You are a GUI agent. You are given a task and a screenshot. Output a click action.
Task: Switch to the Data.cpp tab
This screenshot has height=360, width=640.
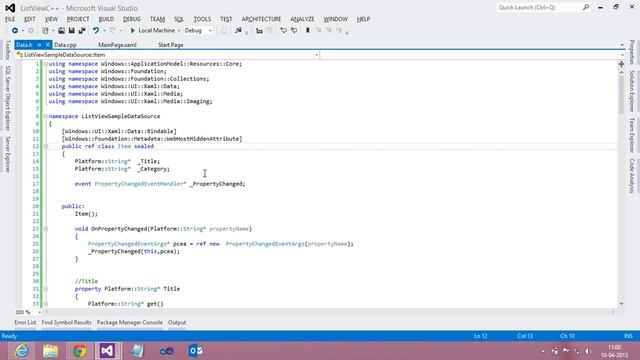65,45
